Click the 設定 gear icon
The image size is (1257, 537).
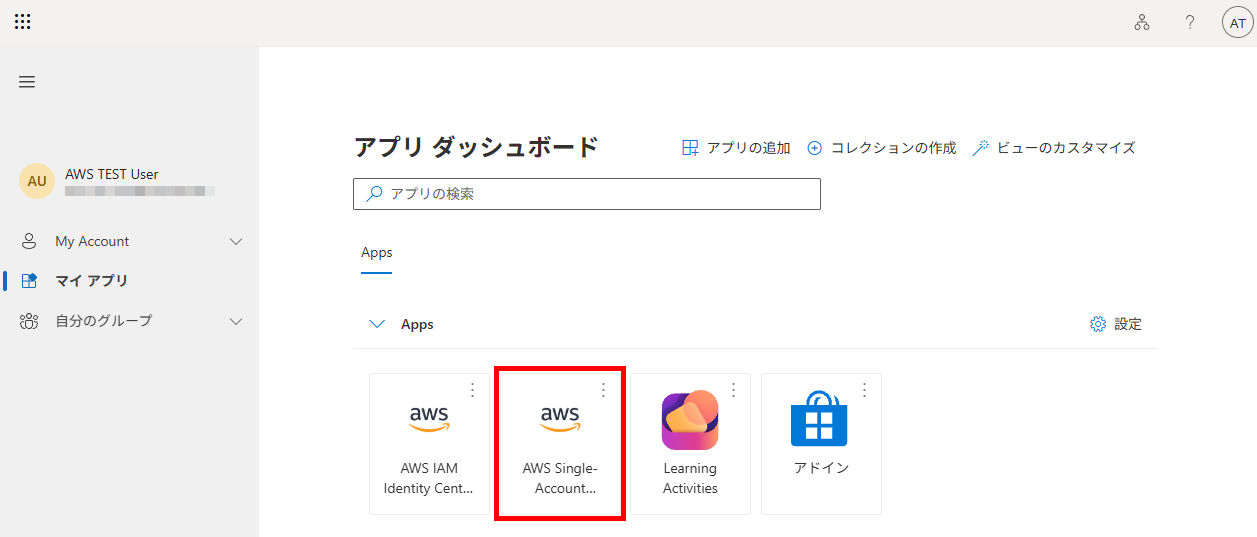[1098, 324]
